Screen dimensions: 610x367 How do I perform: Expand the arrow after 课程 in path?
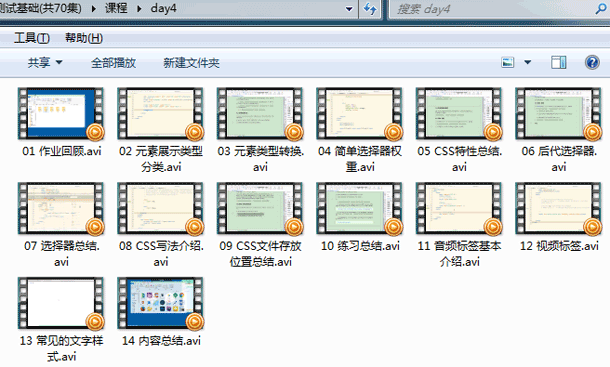(x=139, y=9)
